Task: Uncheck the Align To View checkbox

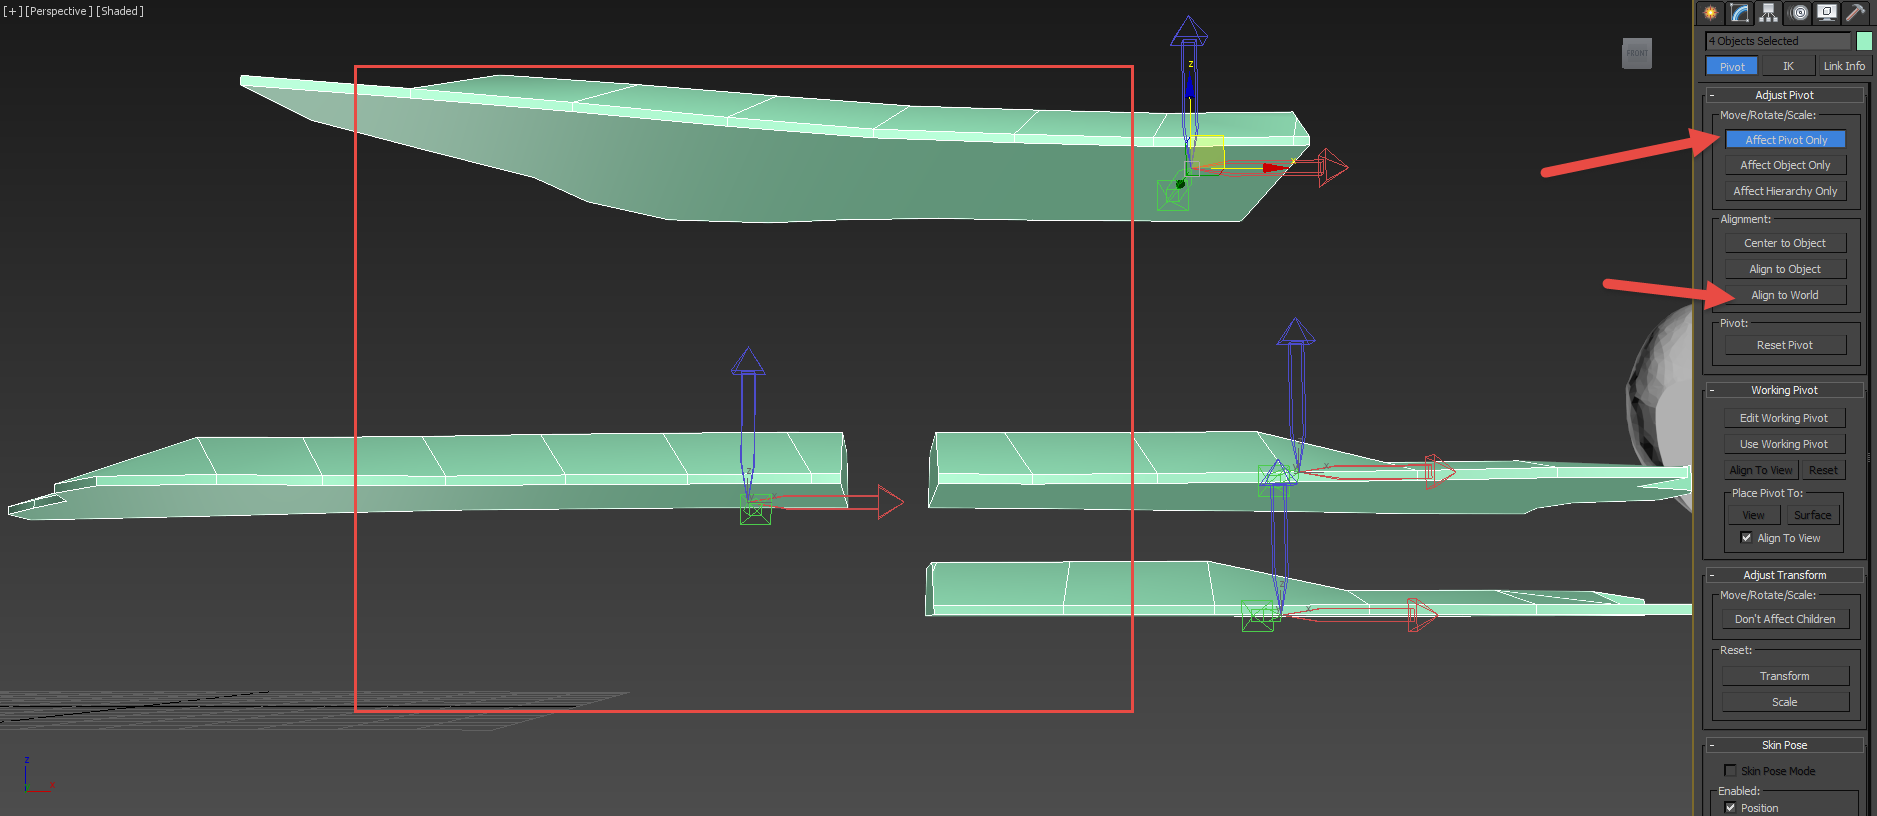Action: tap(1747, 538)
